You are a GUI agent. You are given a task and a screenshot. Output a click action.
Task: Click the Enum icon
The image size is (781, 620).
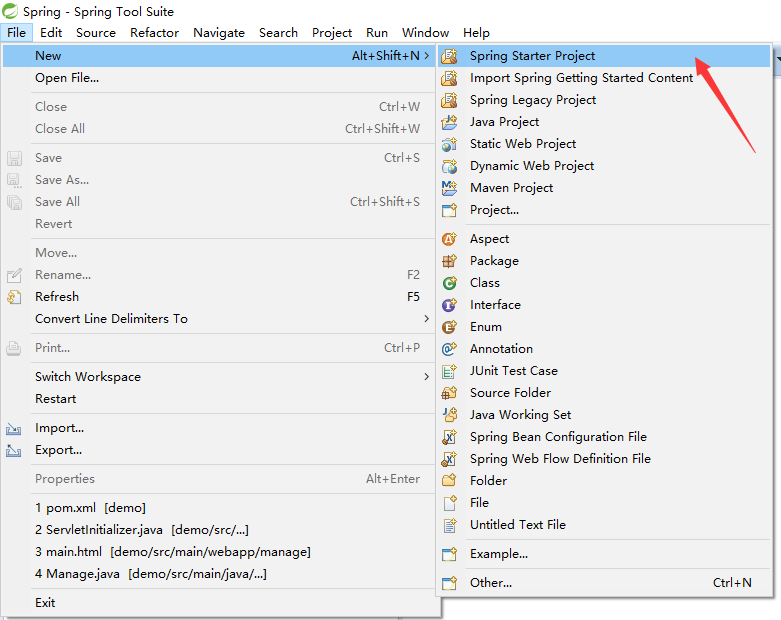point(449,327)
